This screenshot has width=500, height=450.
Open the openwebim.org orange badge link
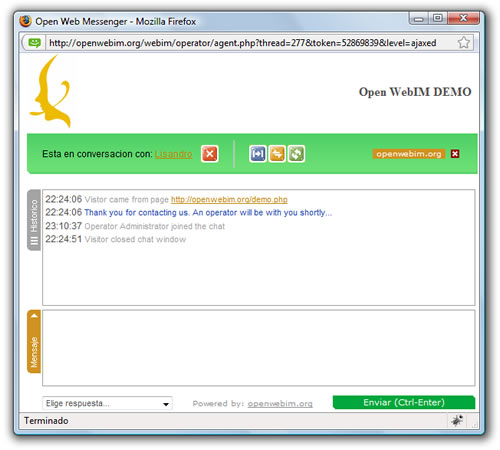pos(409,154)
